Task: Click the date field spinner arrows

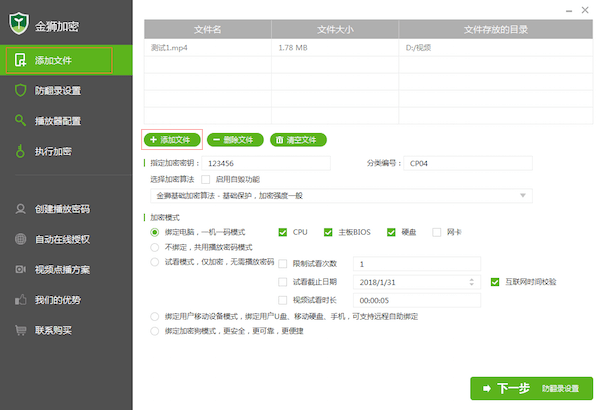Action: [471, 282]
